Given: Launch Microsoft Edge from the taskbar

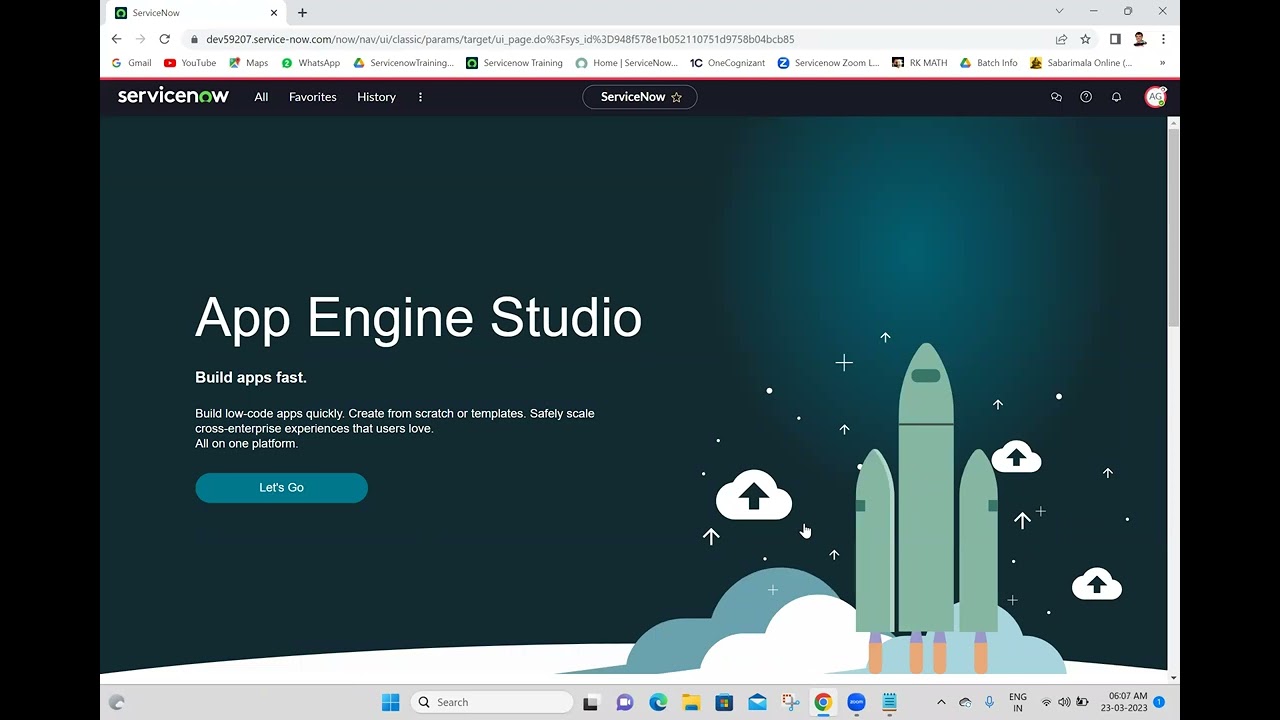Looking at the screenshot, I should click(x=658, y=702).
